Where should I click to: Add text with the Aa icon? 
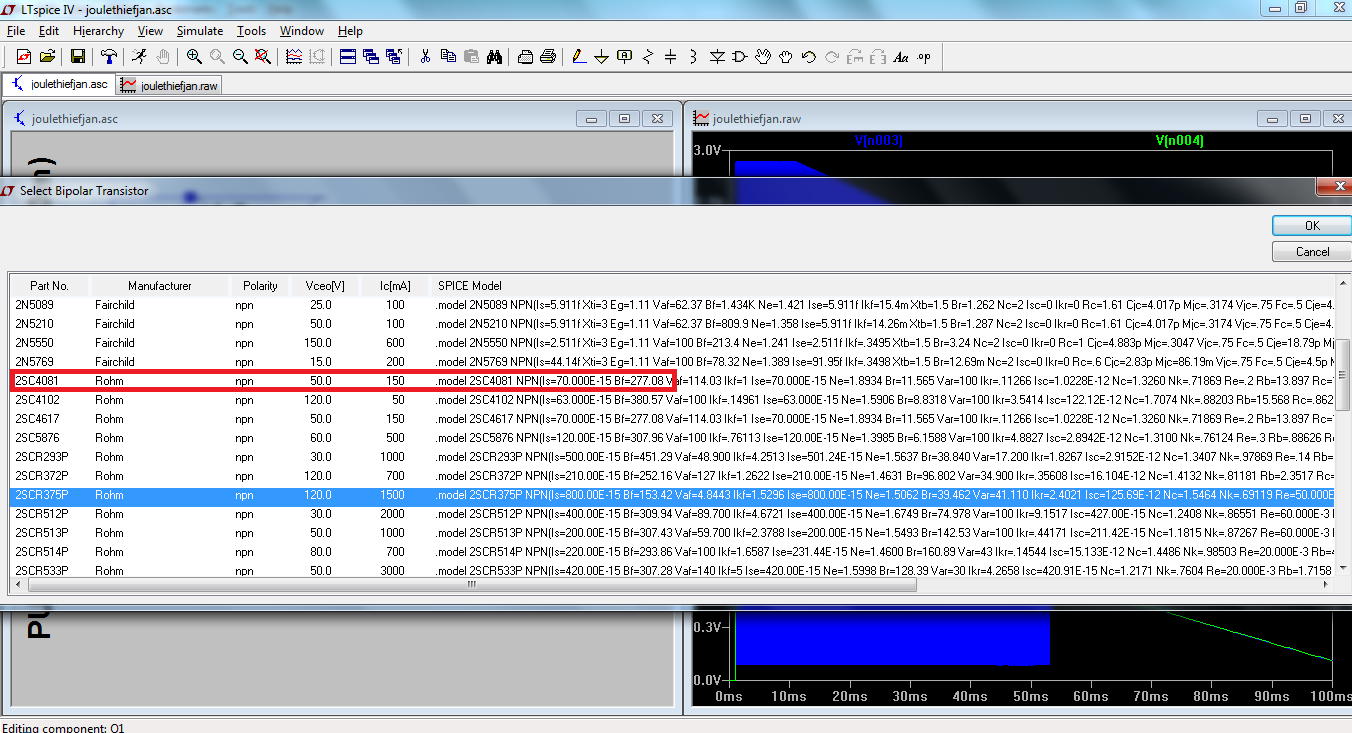pos(901,56)
